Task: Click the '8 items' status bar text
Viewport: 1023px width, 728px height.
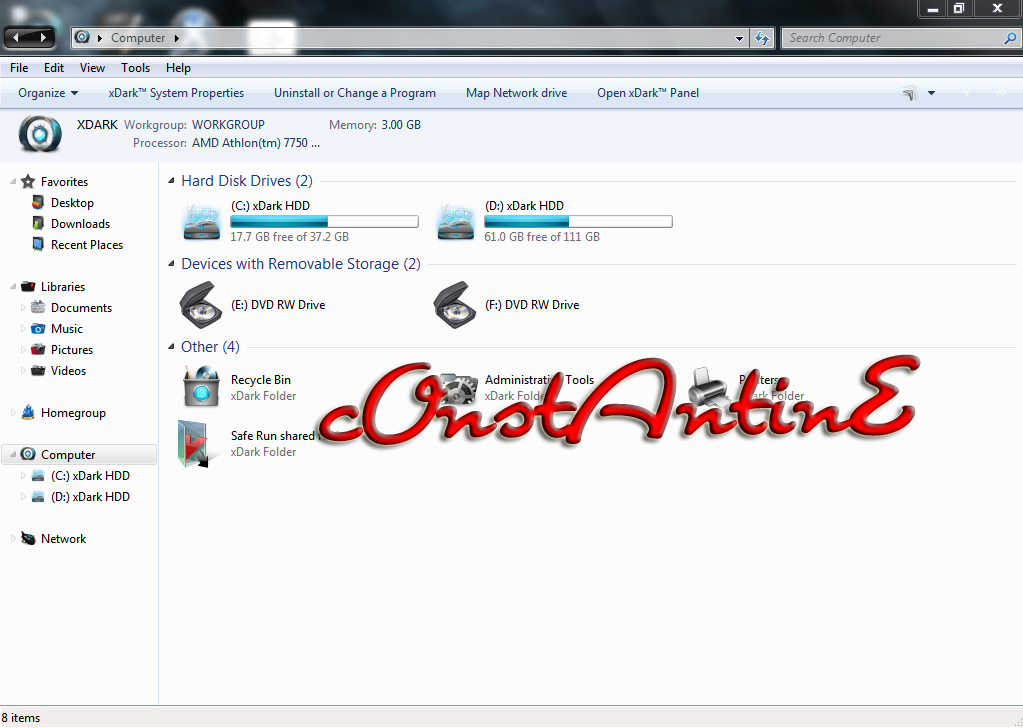Action: click(x=21, y=718)
